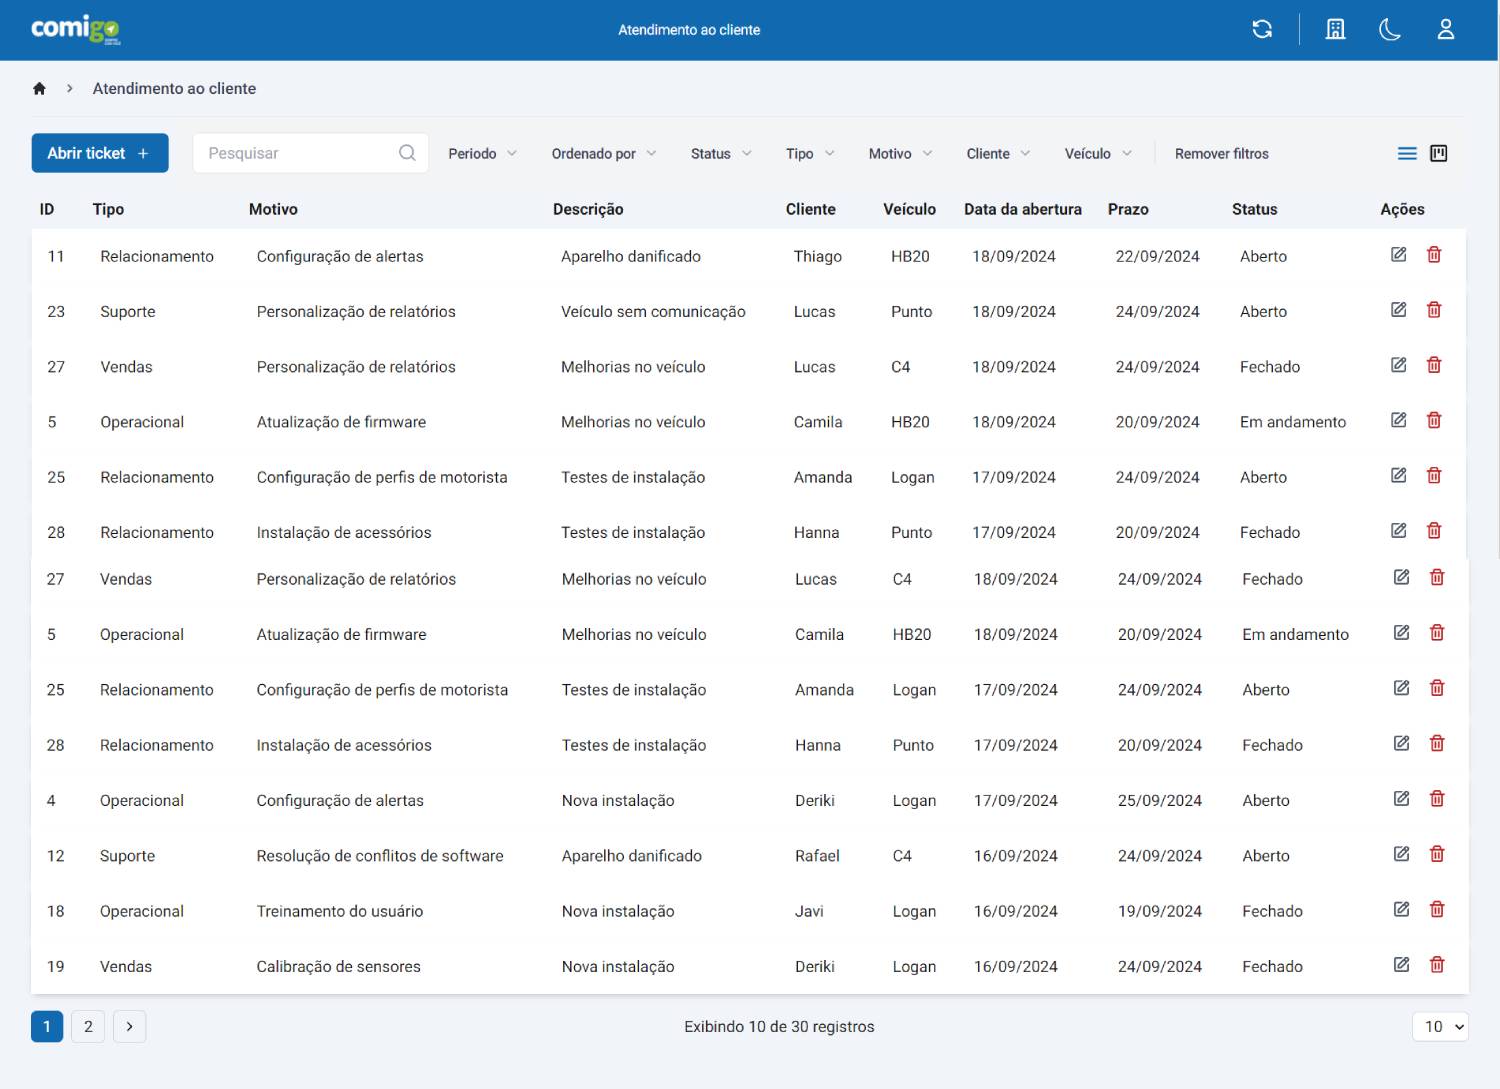Edit ticket 23 Suporte row
The image size is (1500, 1089).
tap(1399, 310)
